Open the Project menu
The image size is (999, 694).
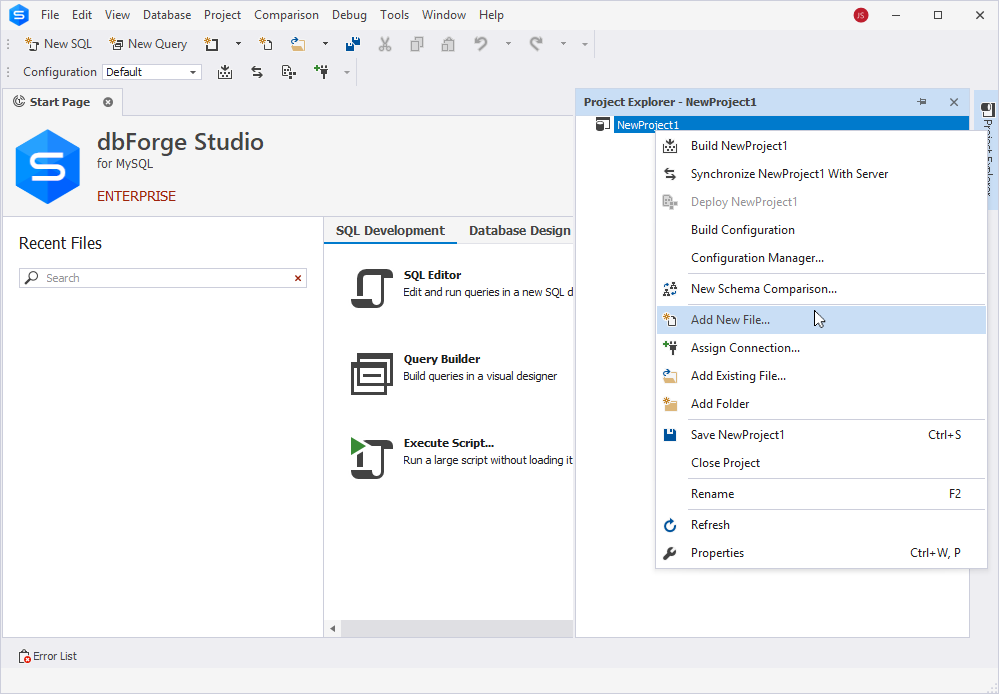[222, 15]
